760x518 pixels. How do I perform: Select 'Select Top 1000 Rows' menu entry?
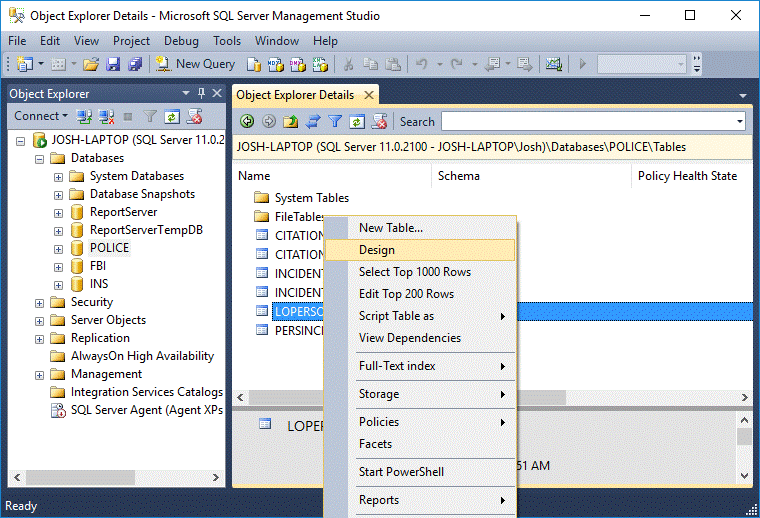coord(414,272)
